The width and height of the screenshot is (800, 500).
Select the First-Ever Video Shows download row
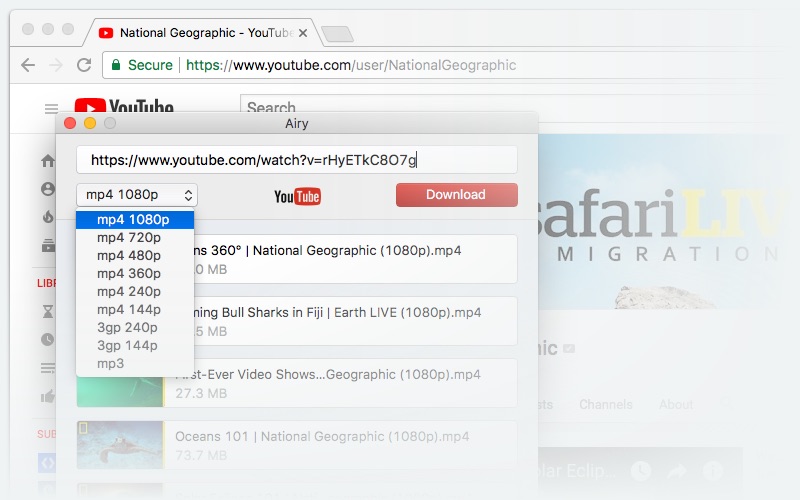340,383
